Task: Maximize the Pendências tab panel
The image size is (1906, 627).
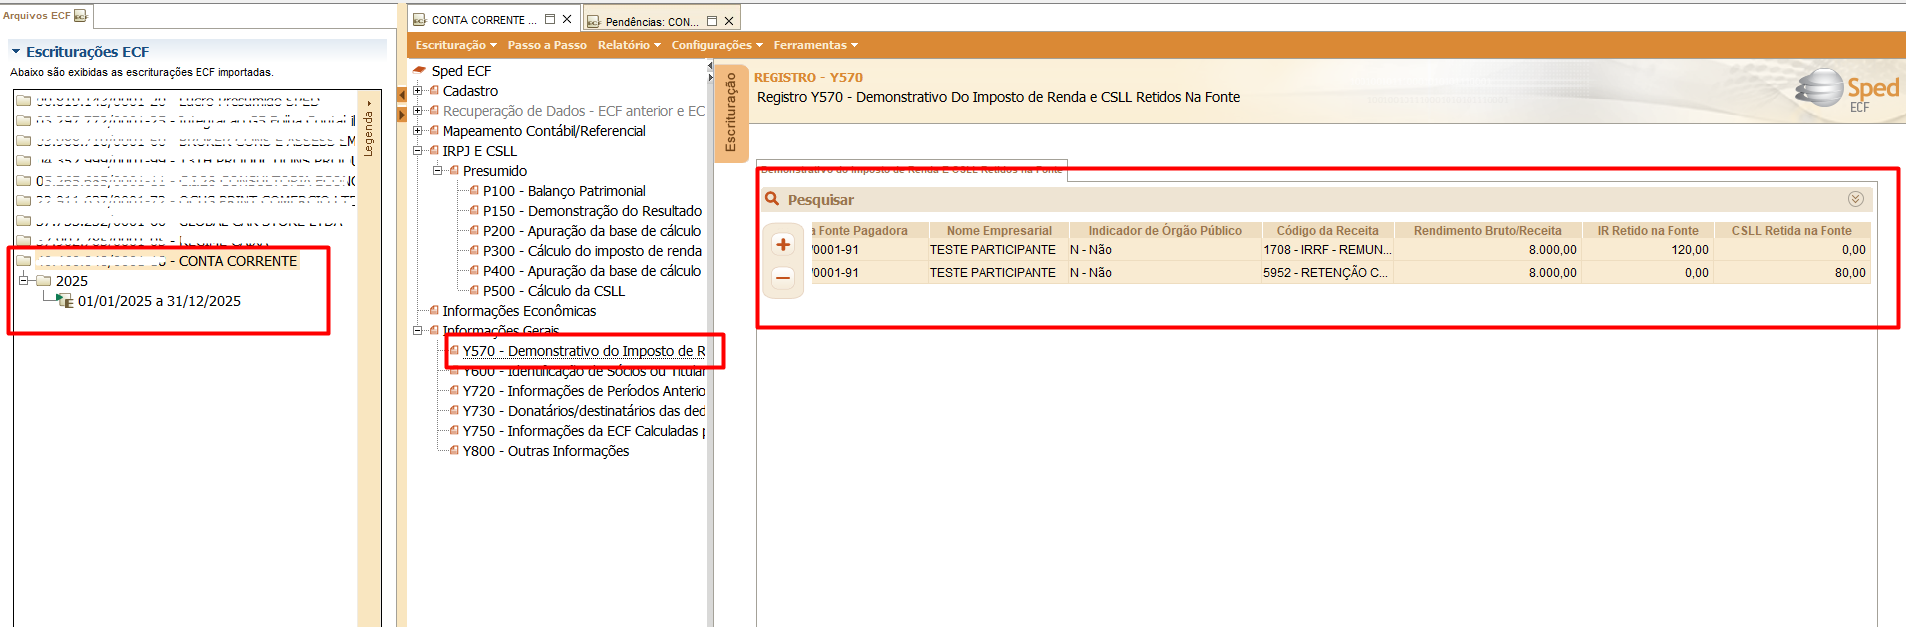Action: coord(712,21)
